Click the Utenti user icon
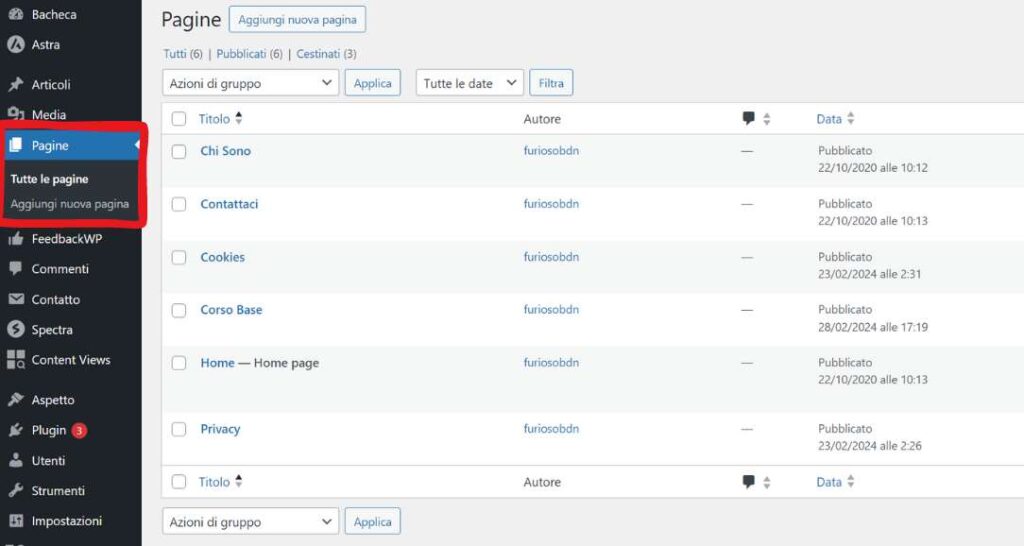Screen dimensions: 1024x546 click(16, 460)
